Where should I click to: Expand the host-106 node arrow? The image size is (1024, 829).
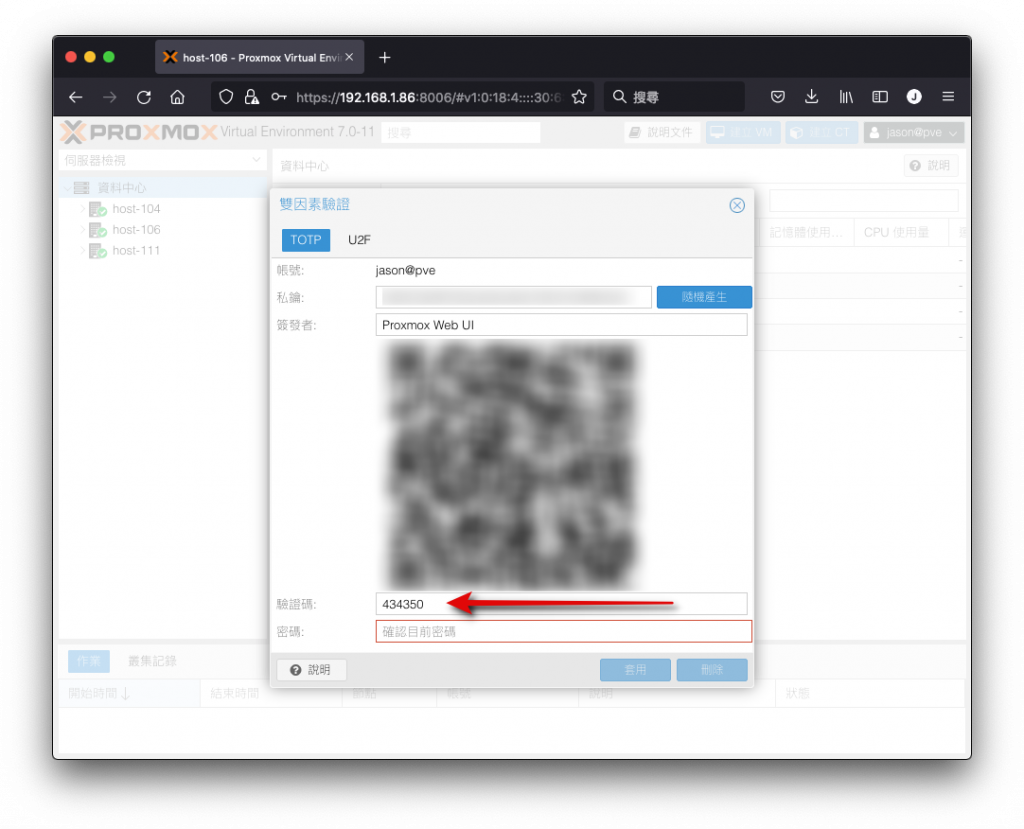point(82,230)
